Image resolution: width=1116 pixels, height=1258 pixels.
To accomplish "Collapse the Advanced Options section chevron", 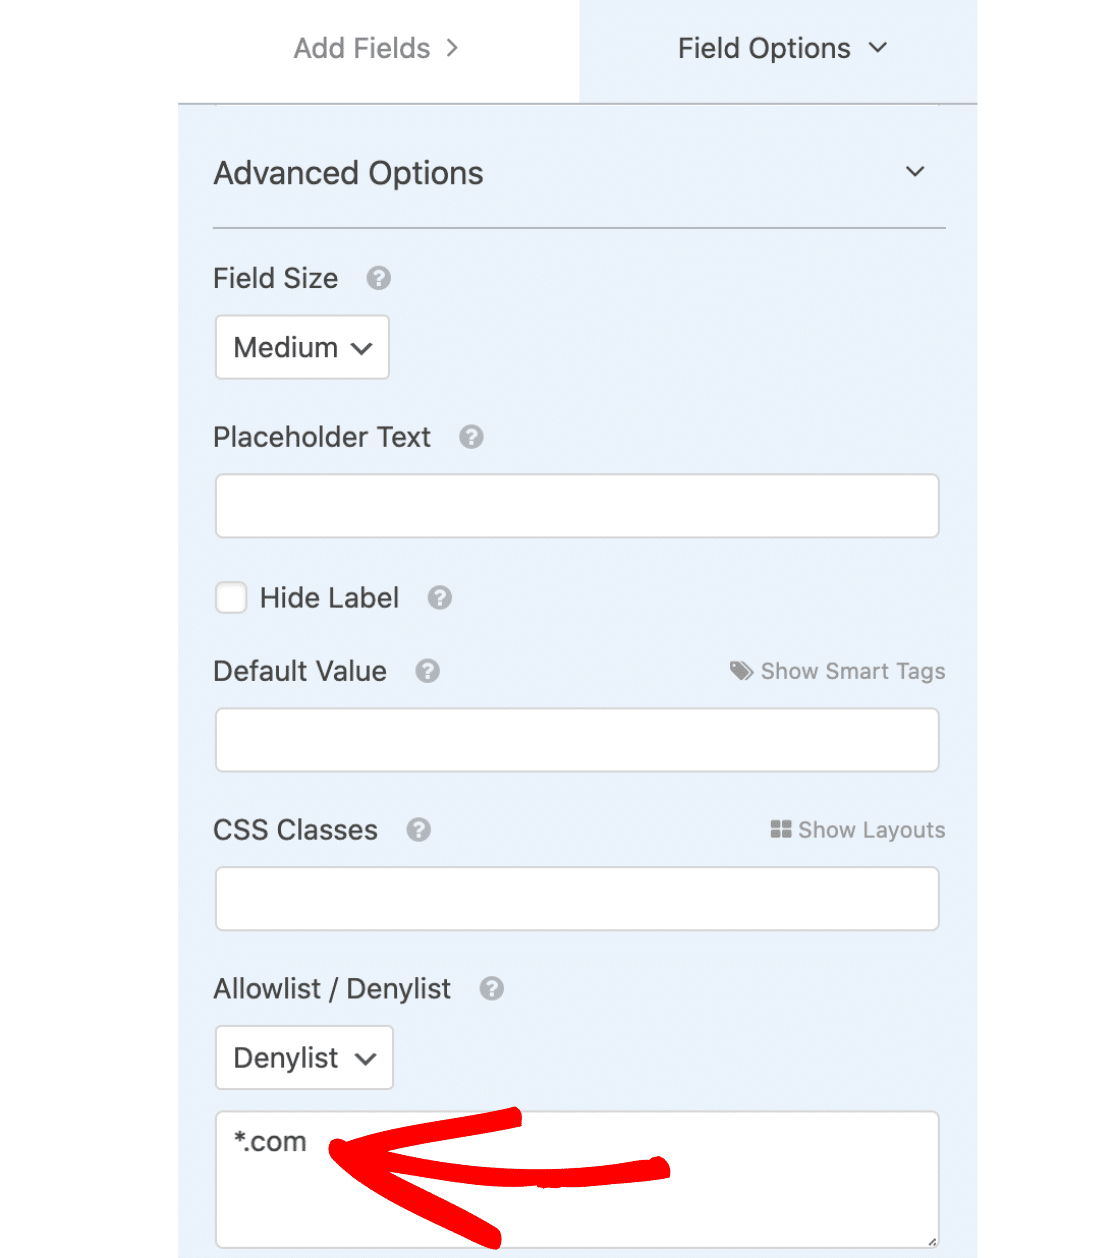I will [x=915, y=172].
